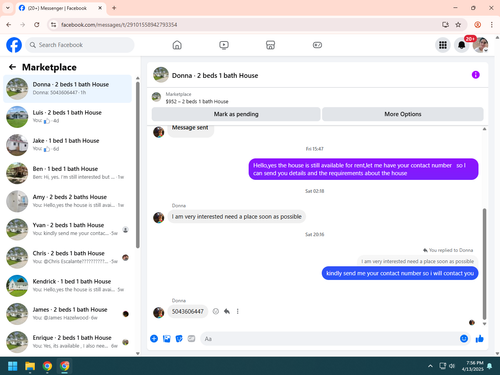Open Enrique 2 beds 1 bath conversation
The image size is (500, 375).
coord(67,342)
